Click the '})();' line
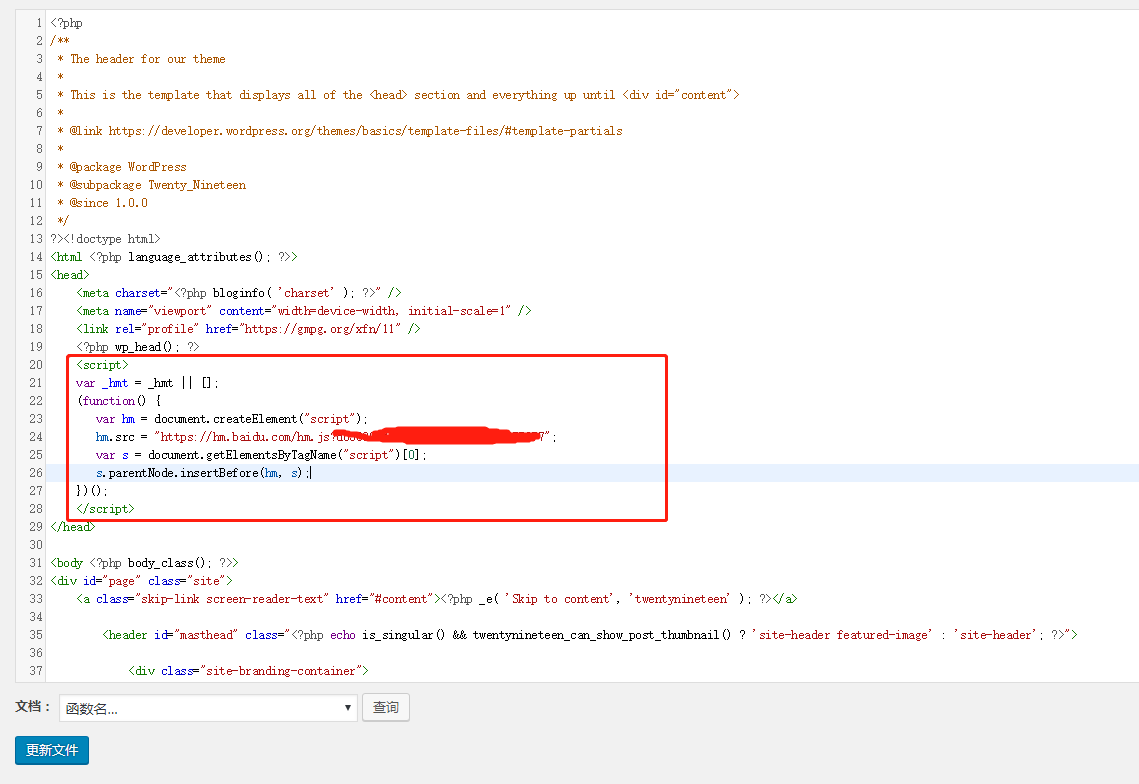The height and width of the screenshot is (784, 1139). pos(92,491)
